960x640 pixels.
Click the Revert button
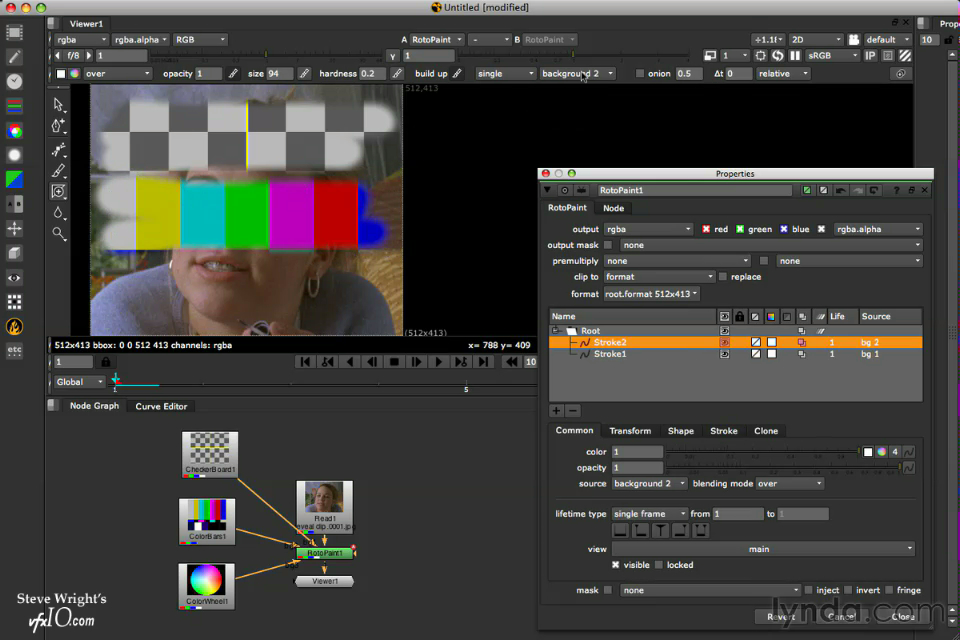coord(781,617)
